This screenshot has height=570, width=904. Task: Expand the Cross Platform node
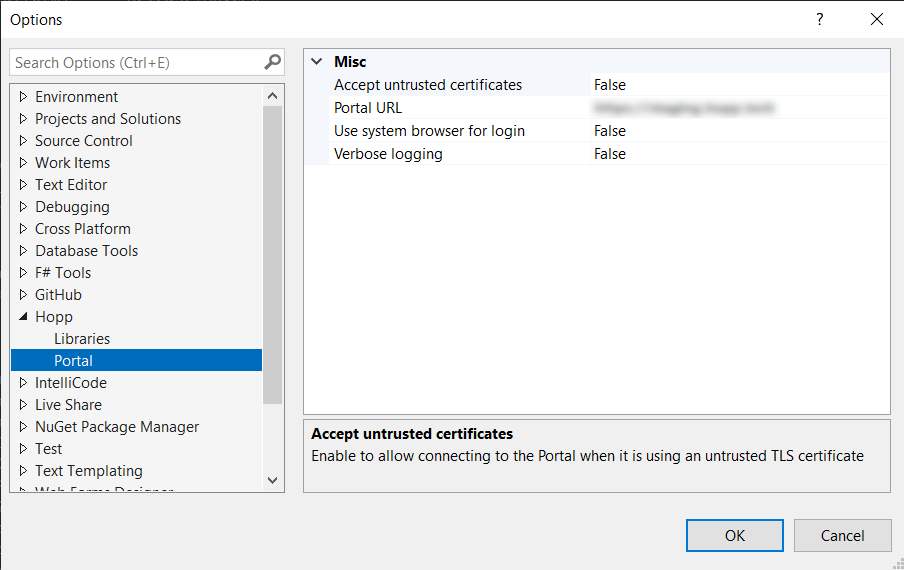click(23, 228)
